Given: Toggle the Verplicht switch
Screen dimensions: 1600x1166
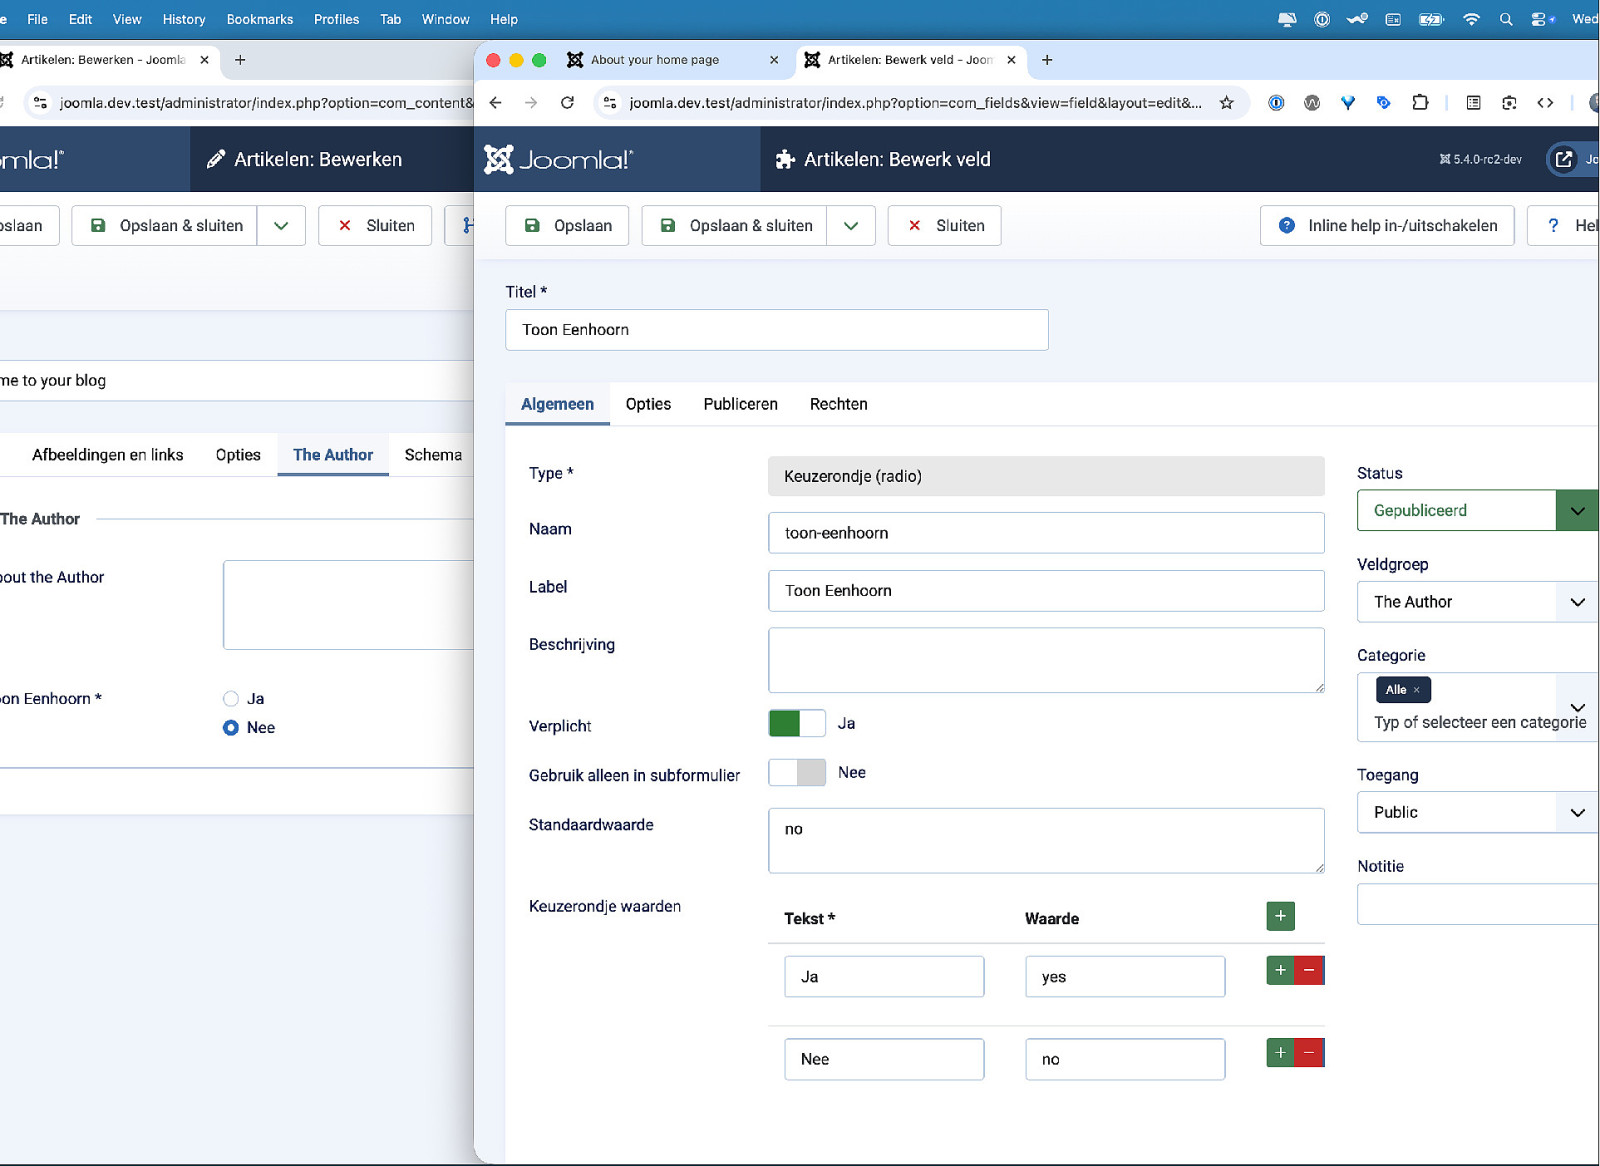Looking at the screenshot, I should tap(796, 723).
